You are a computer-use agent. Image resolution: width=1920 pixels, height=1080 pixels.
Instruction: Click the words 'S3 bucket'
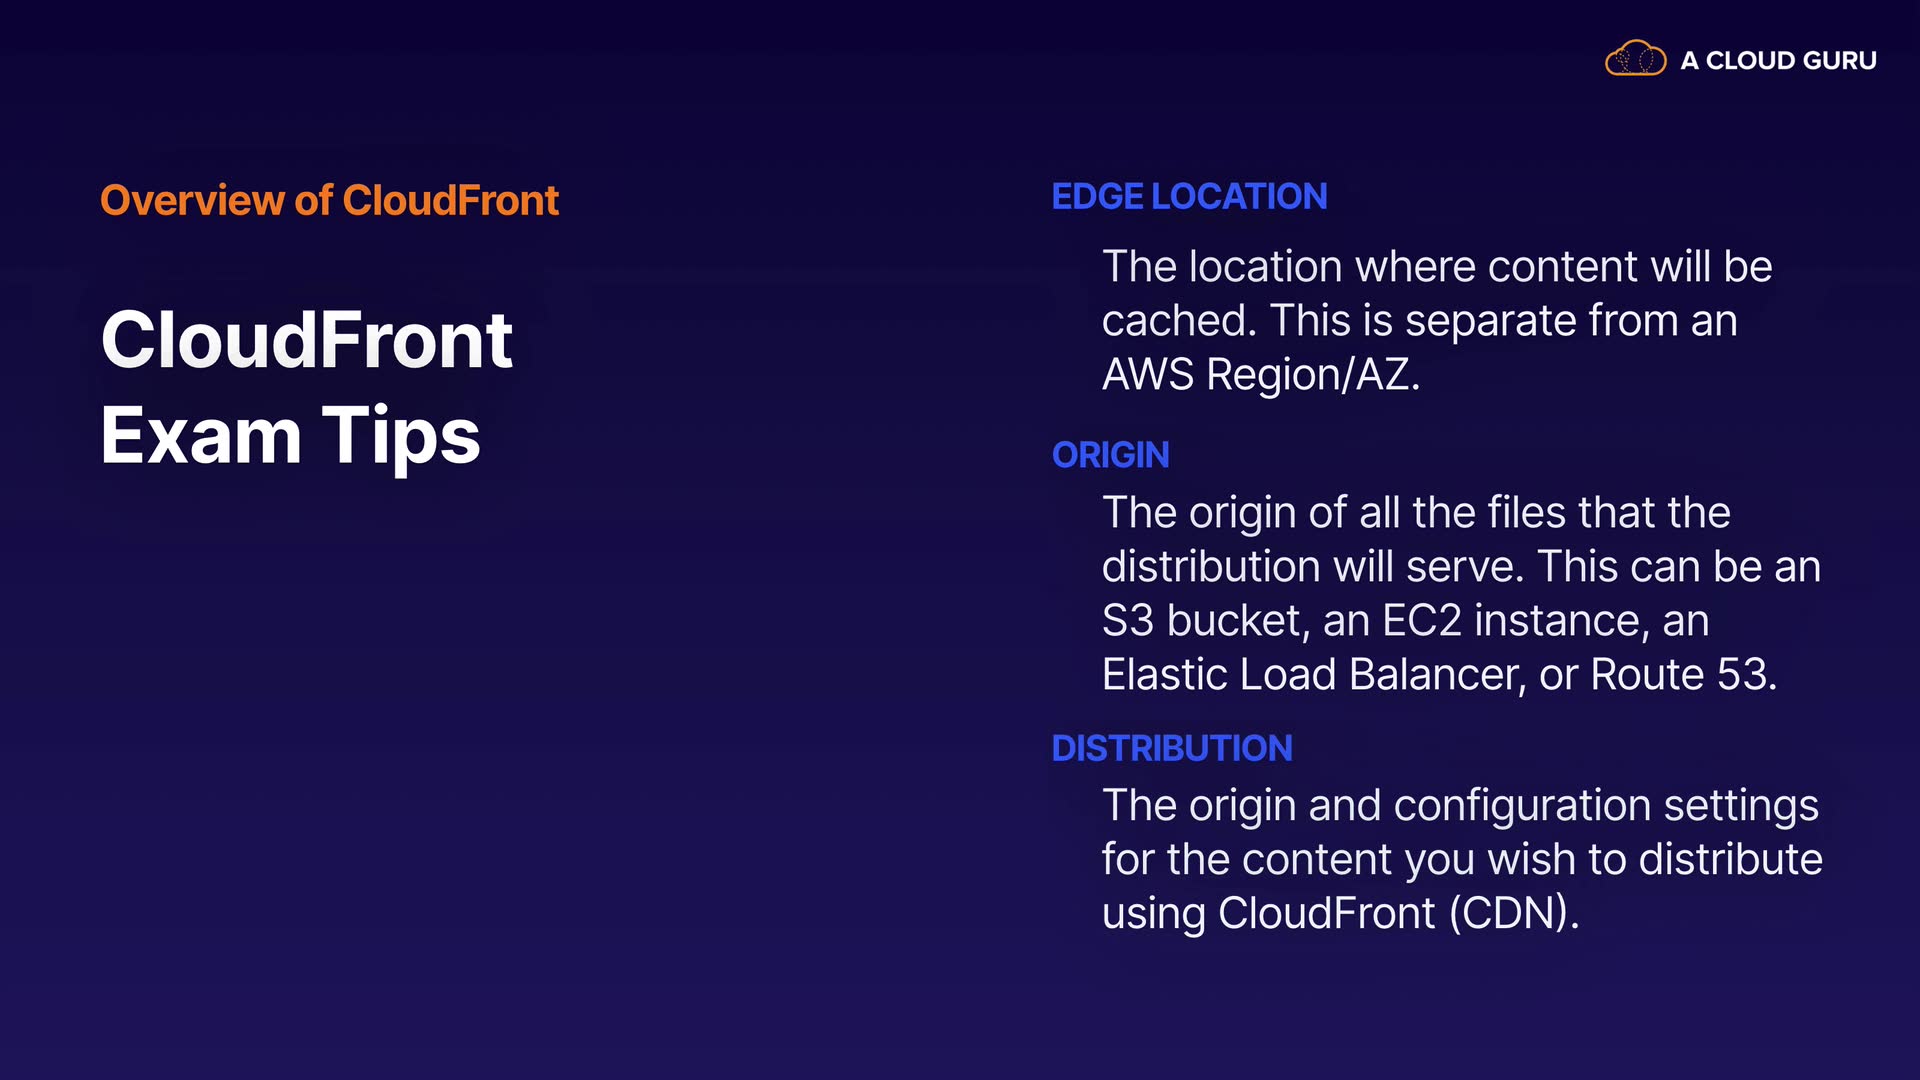pos(1204,621)
